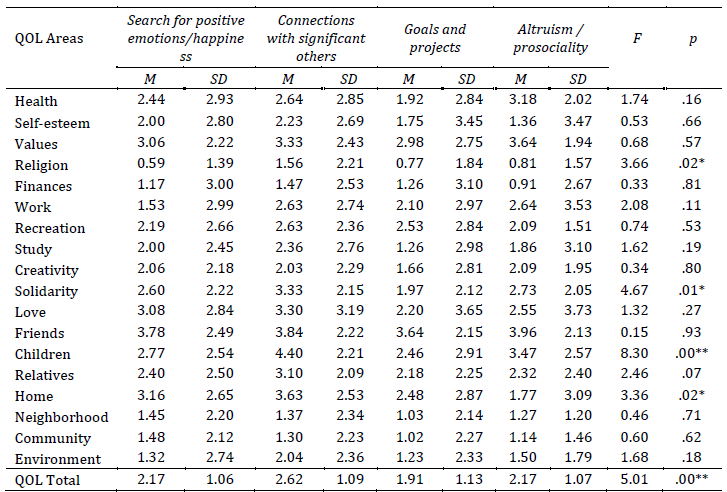Select the F value 5.01 for QOL Total
Screen dimensions: 727x492
point(636,482)
